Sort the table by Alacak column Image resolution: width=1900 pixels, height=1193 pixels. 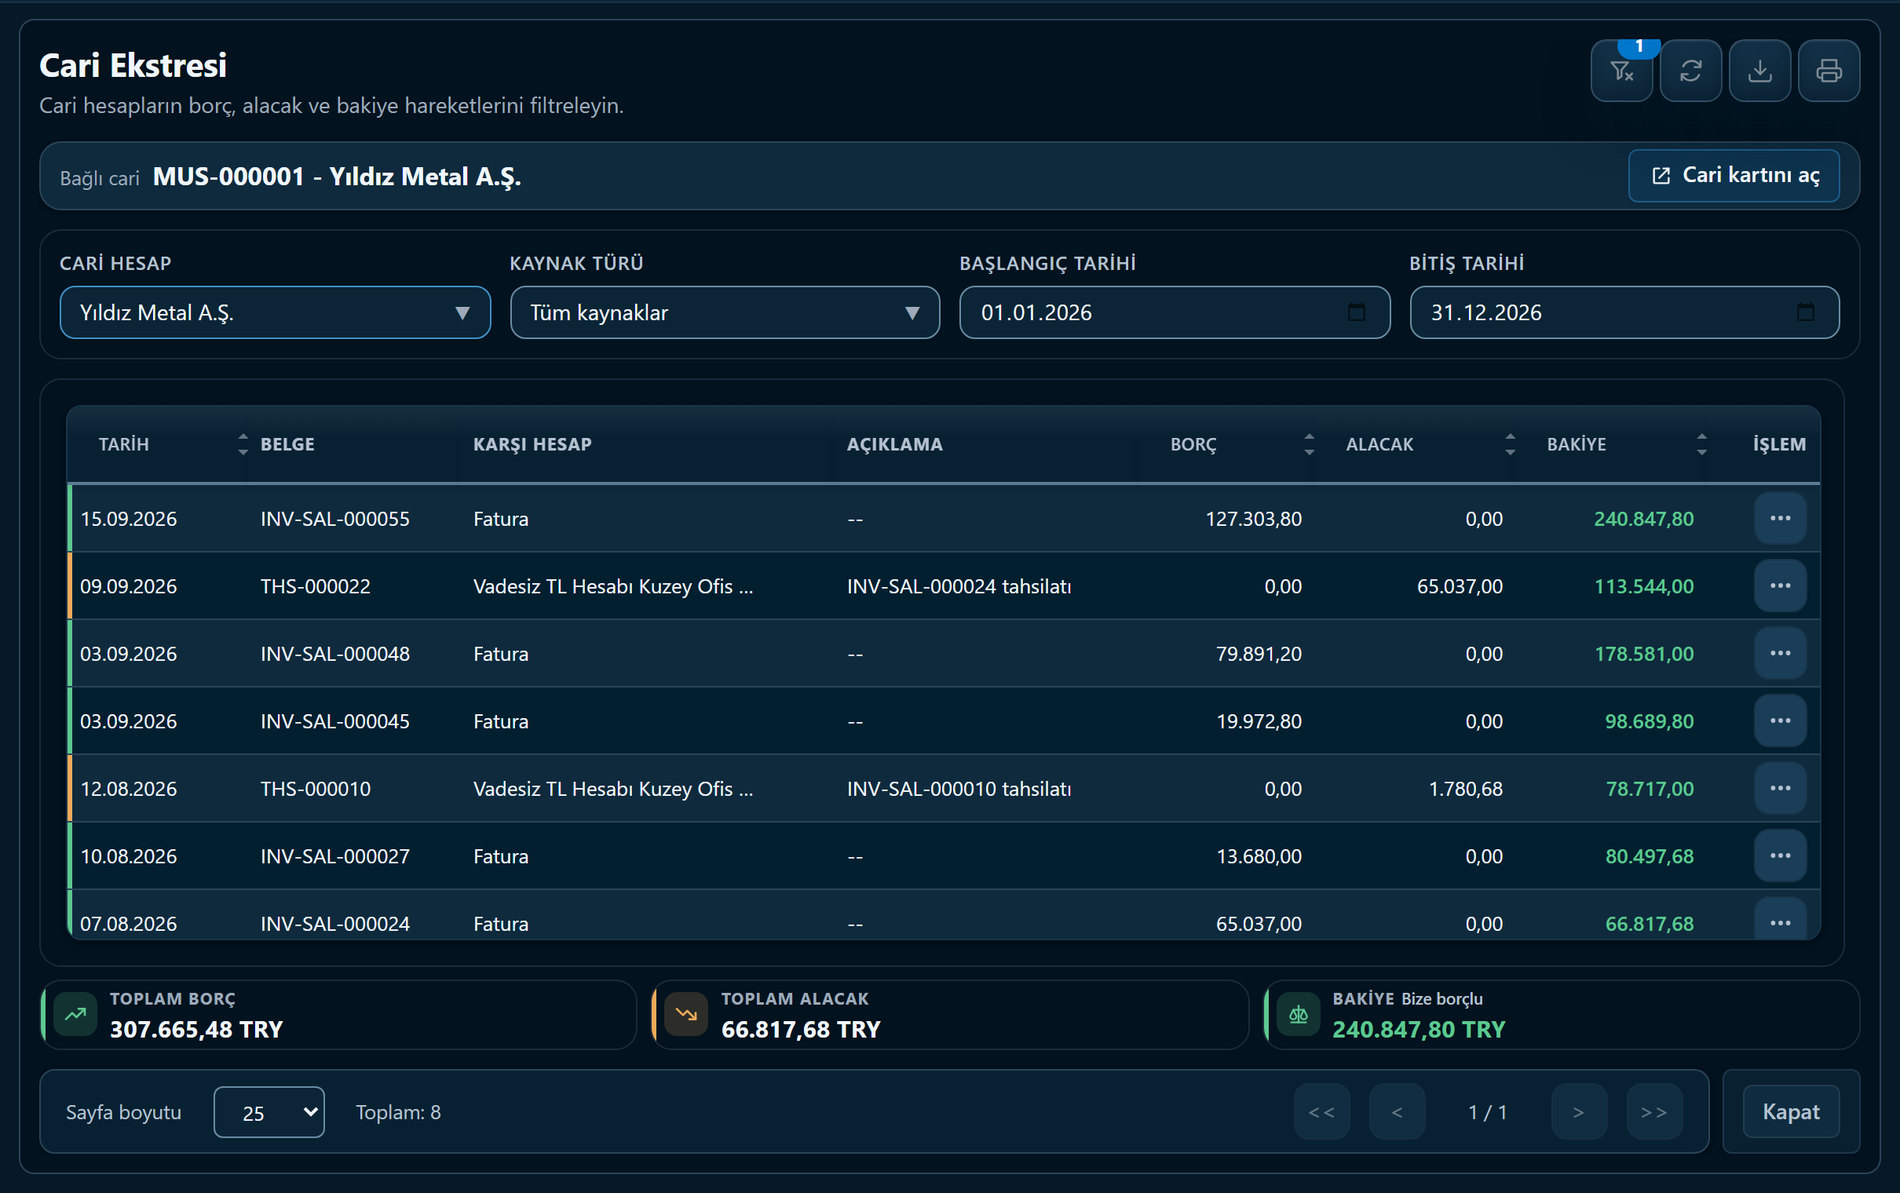tap(1510, 444)
